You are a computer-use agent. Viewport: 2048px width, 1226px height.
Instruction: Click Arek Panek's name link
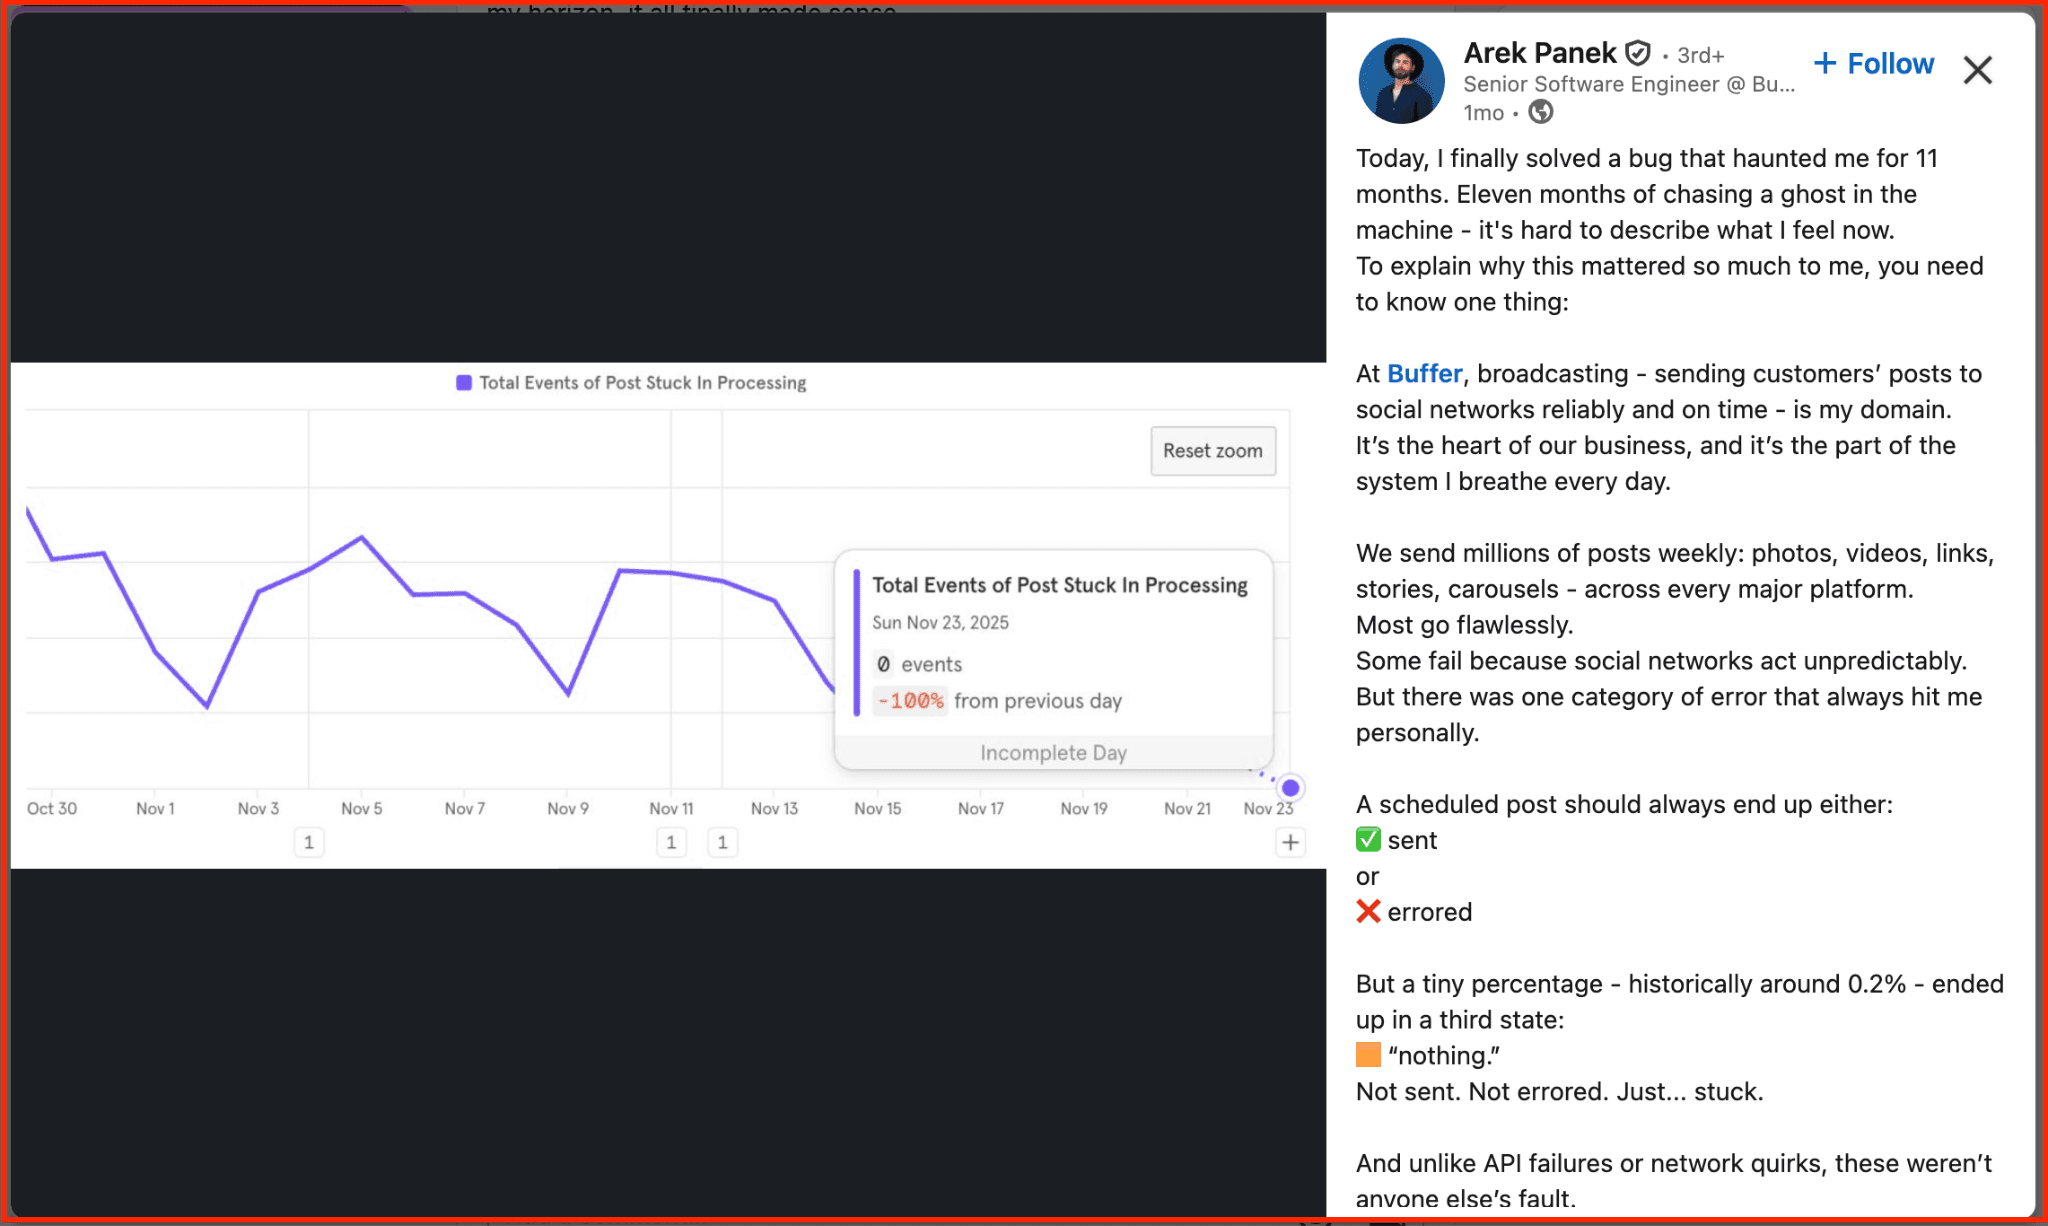point(1539,53)
